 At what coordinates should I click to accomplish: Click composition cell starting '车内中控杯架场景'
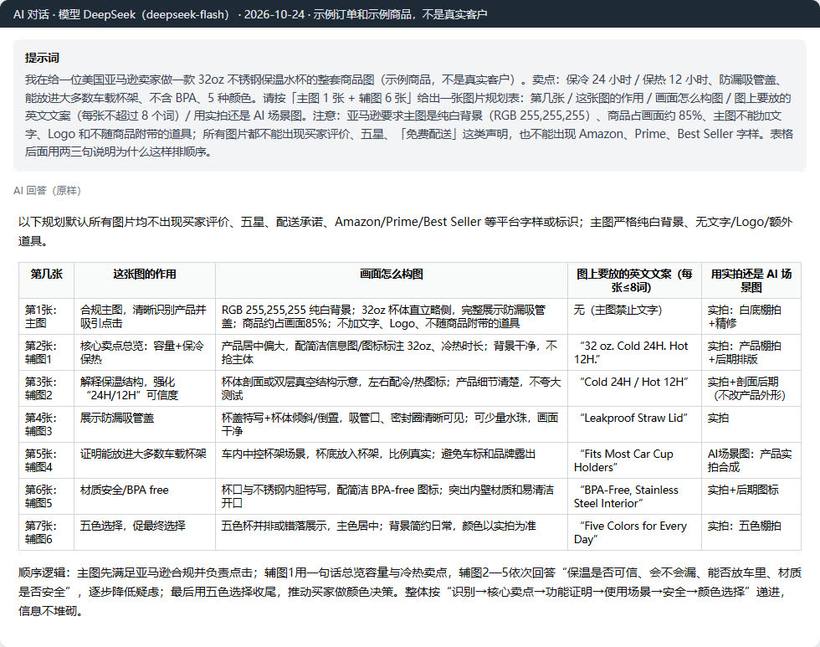click(391, 461)
